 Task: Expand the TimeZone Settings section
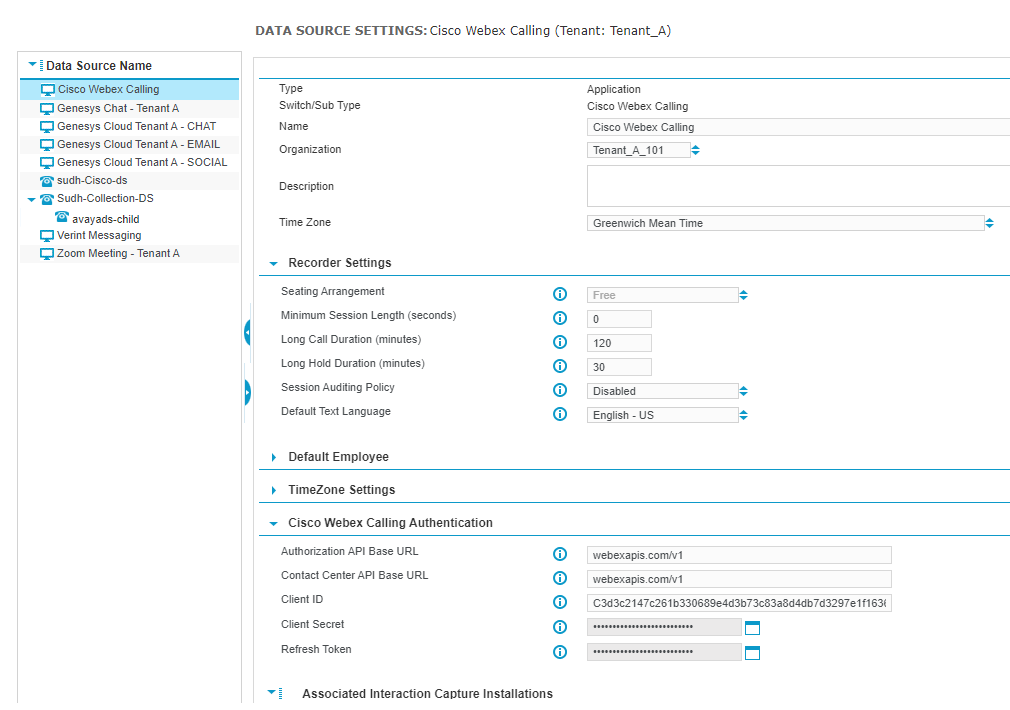tap(273, 489)
